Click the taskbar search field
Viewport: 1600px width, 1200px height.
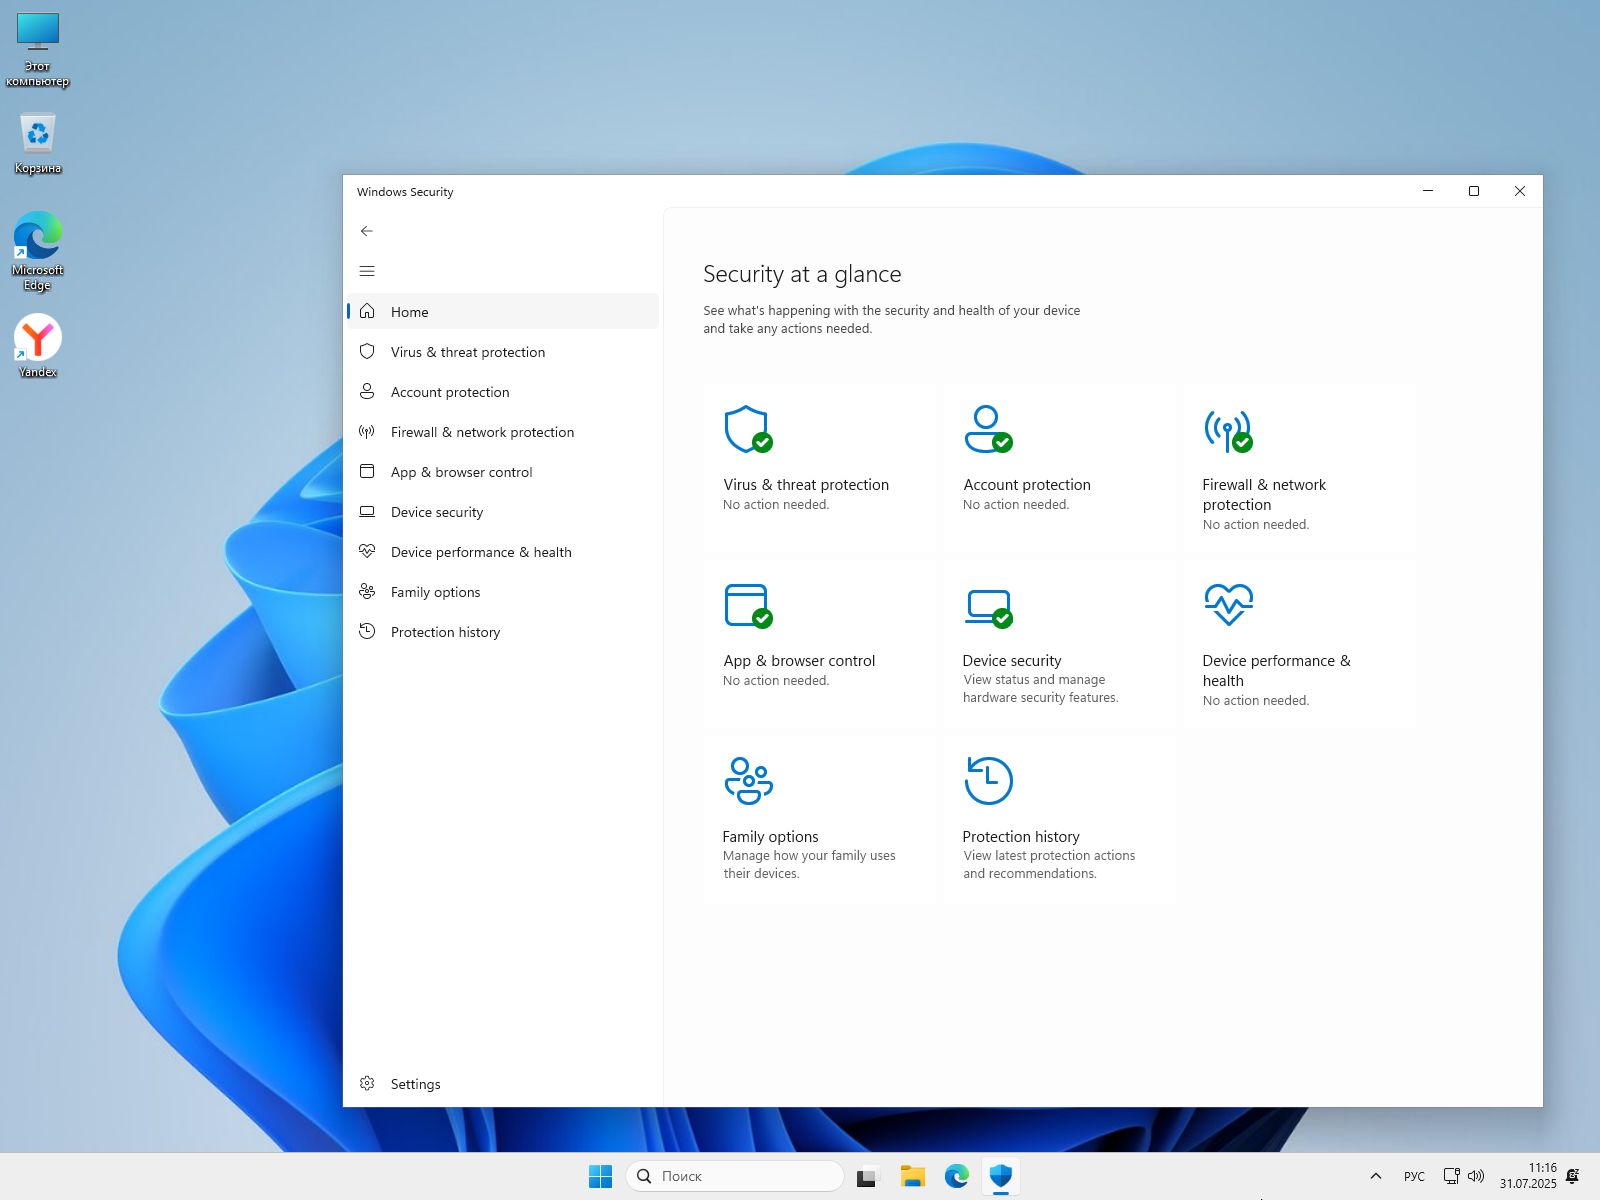click(735, 1176)
